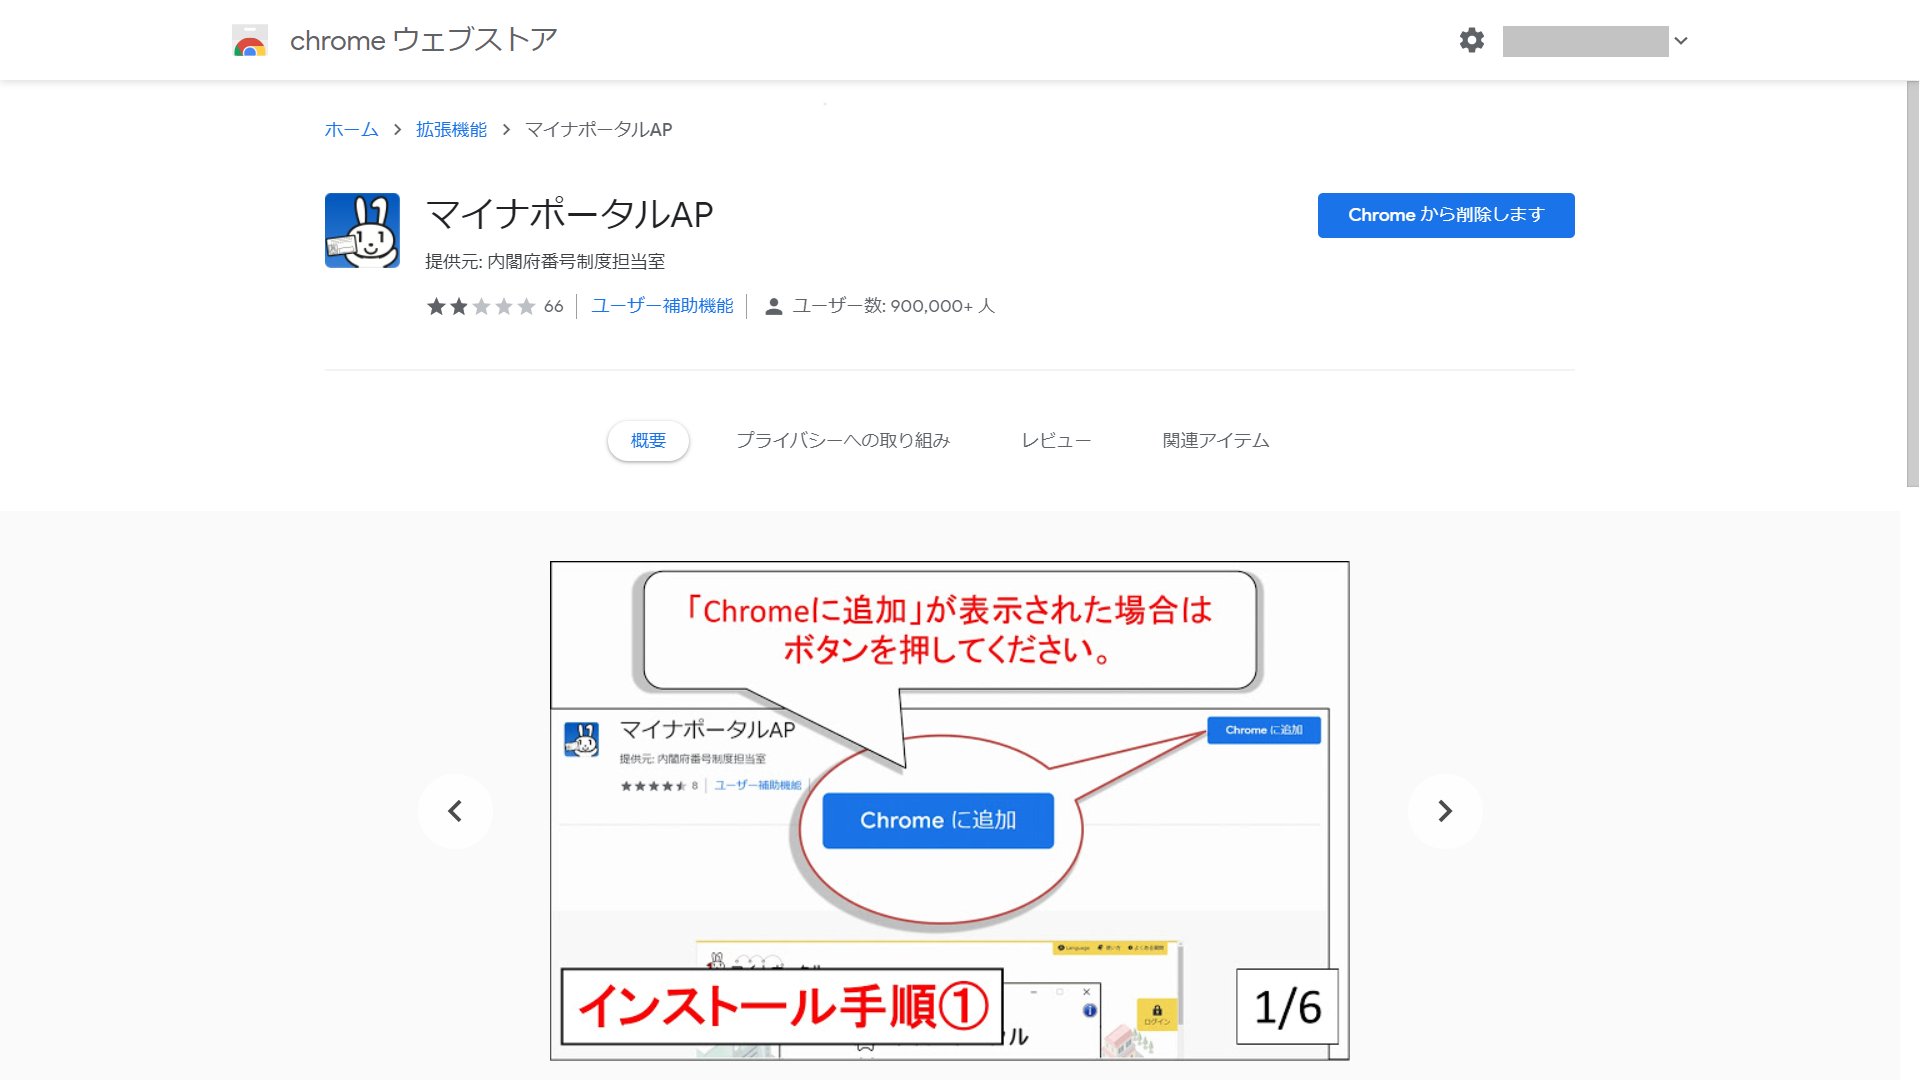This screenshot has height=1080, width=1920.
Task: Click the chrome ウェブストア title text
Action: [x=423, y=40]
